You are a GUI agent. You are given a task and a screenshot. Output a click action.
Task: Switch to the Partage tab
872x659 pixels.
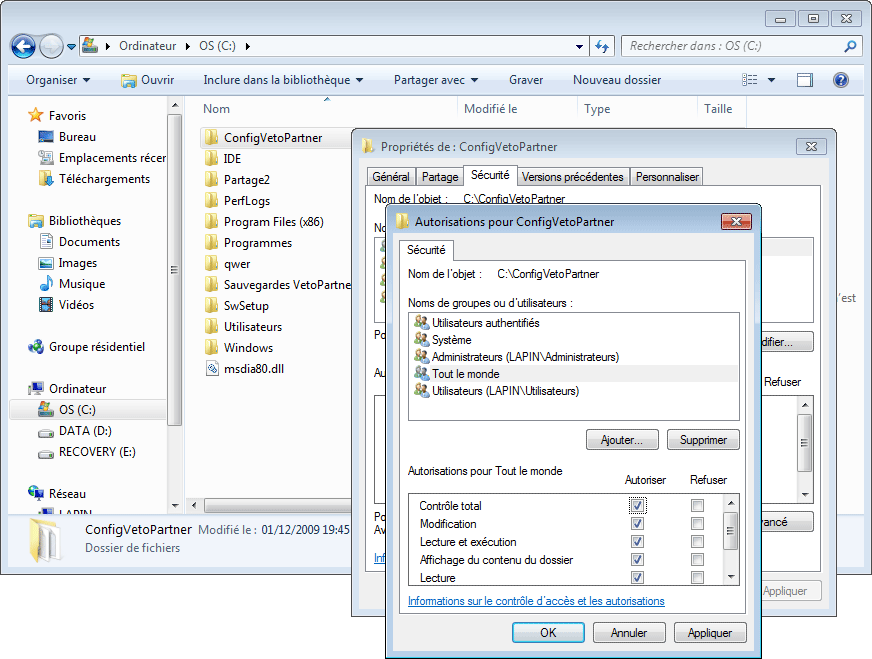440,176
